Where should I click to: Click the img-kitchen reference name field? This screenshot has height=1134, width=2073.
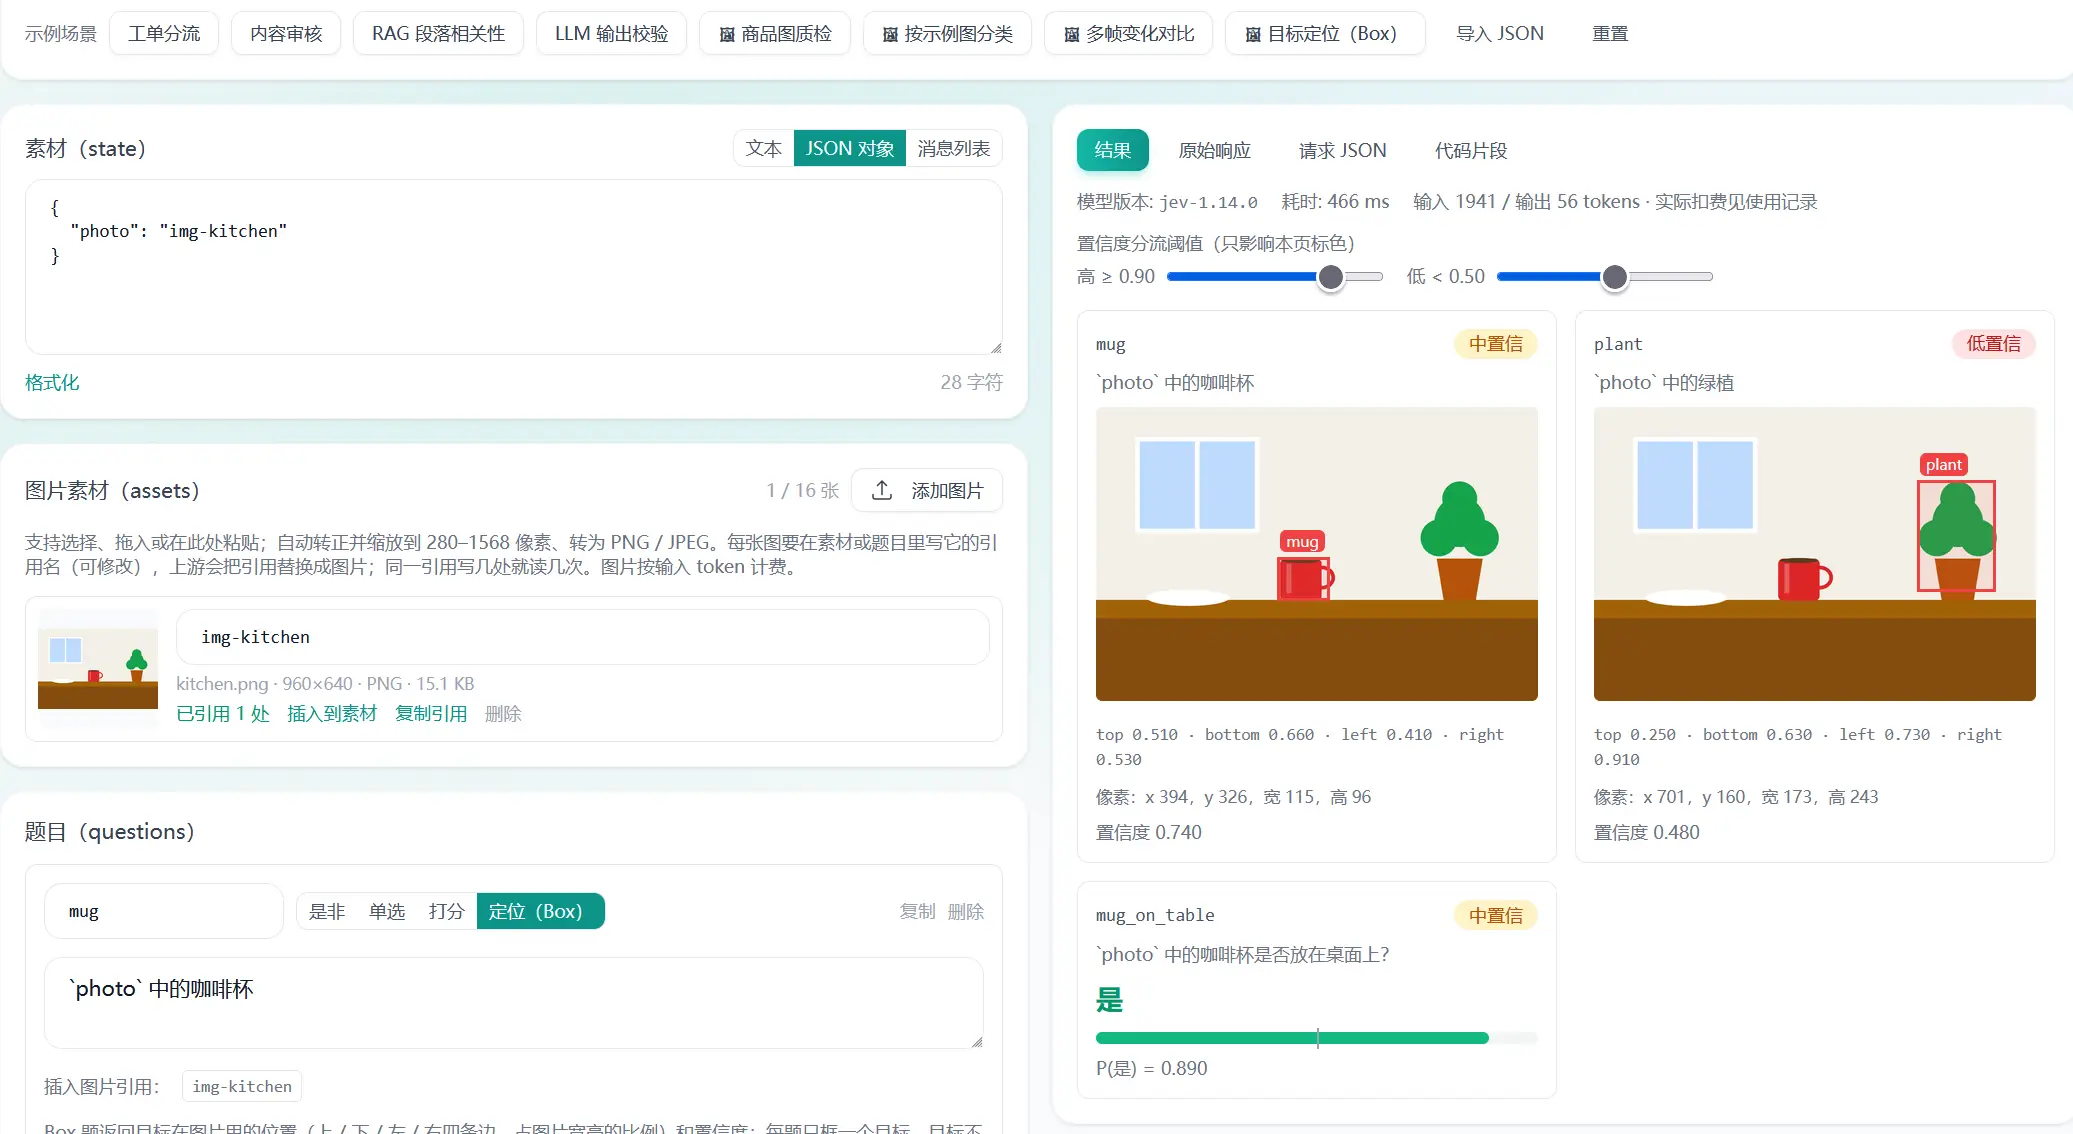pyautogui.click(x=583, y=637)
